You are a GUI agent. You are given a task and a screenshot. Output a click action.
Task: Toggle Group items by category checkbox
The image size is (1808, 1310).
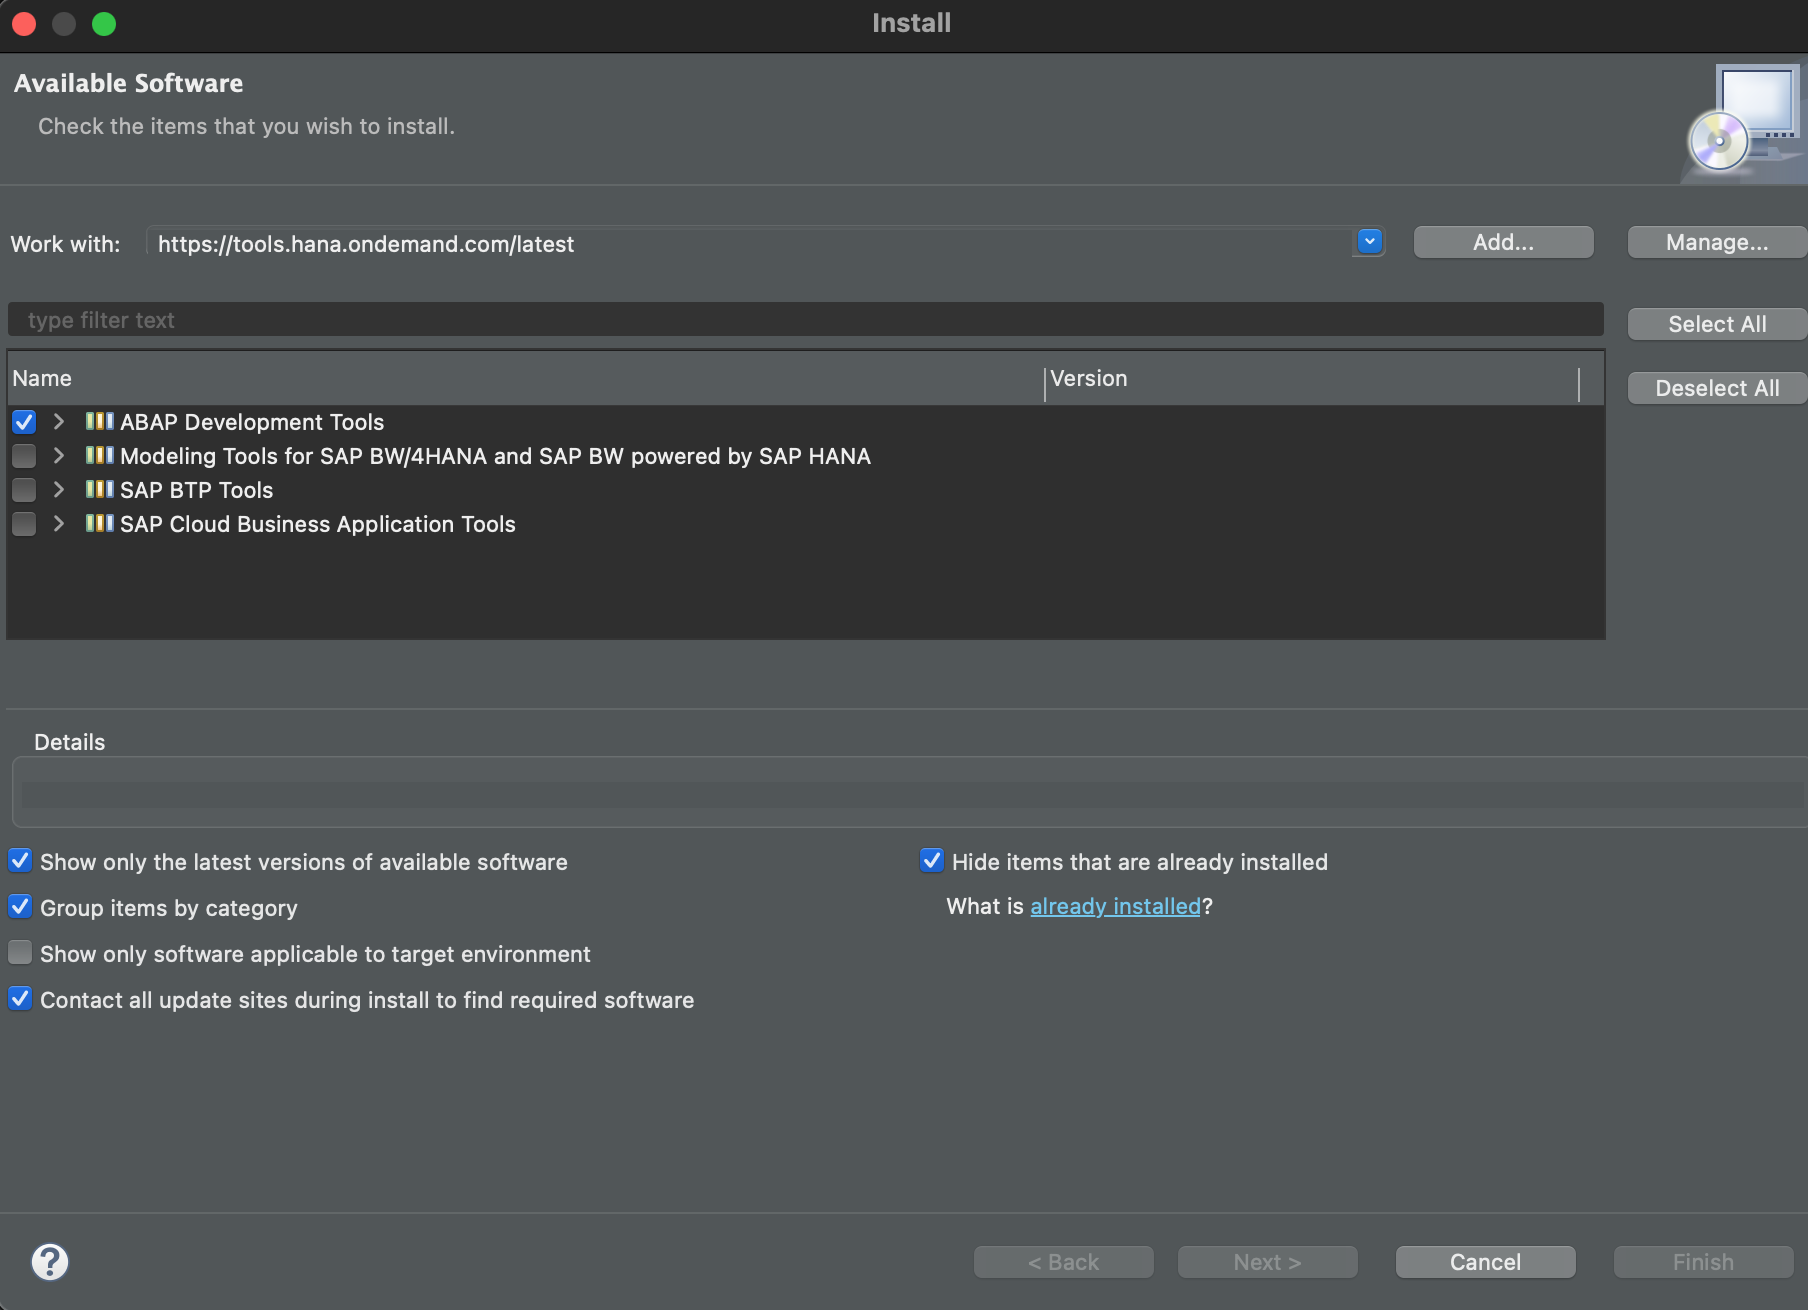[20, 906]
